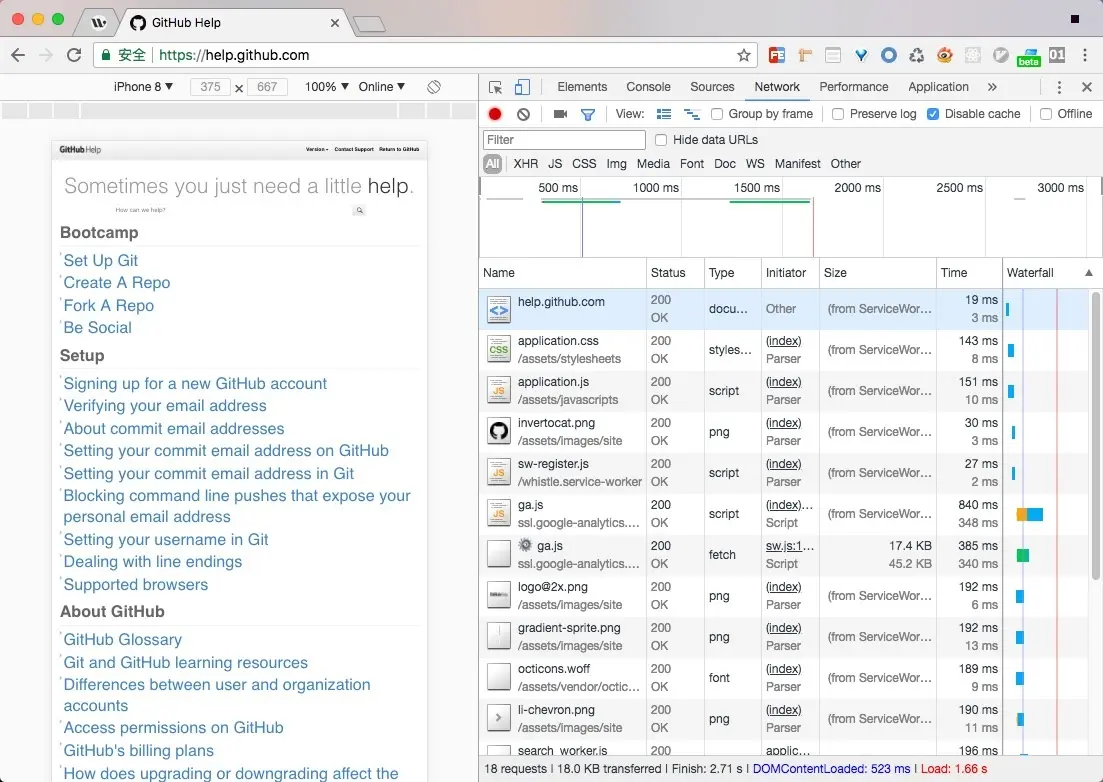Click in the network Filter input field

point(564,140)
